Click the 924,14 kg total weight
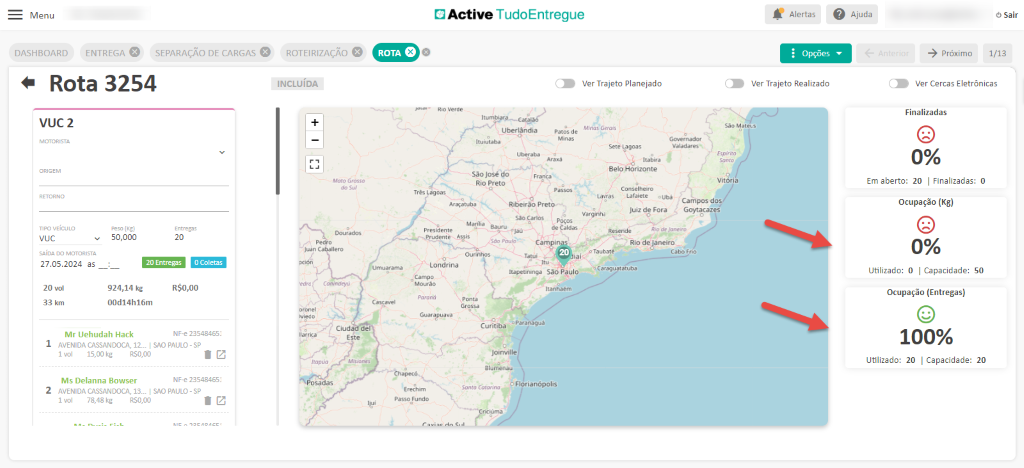Image resolution: width=1024 pixels, height=468 pixels. [x=125, y=288]
